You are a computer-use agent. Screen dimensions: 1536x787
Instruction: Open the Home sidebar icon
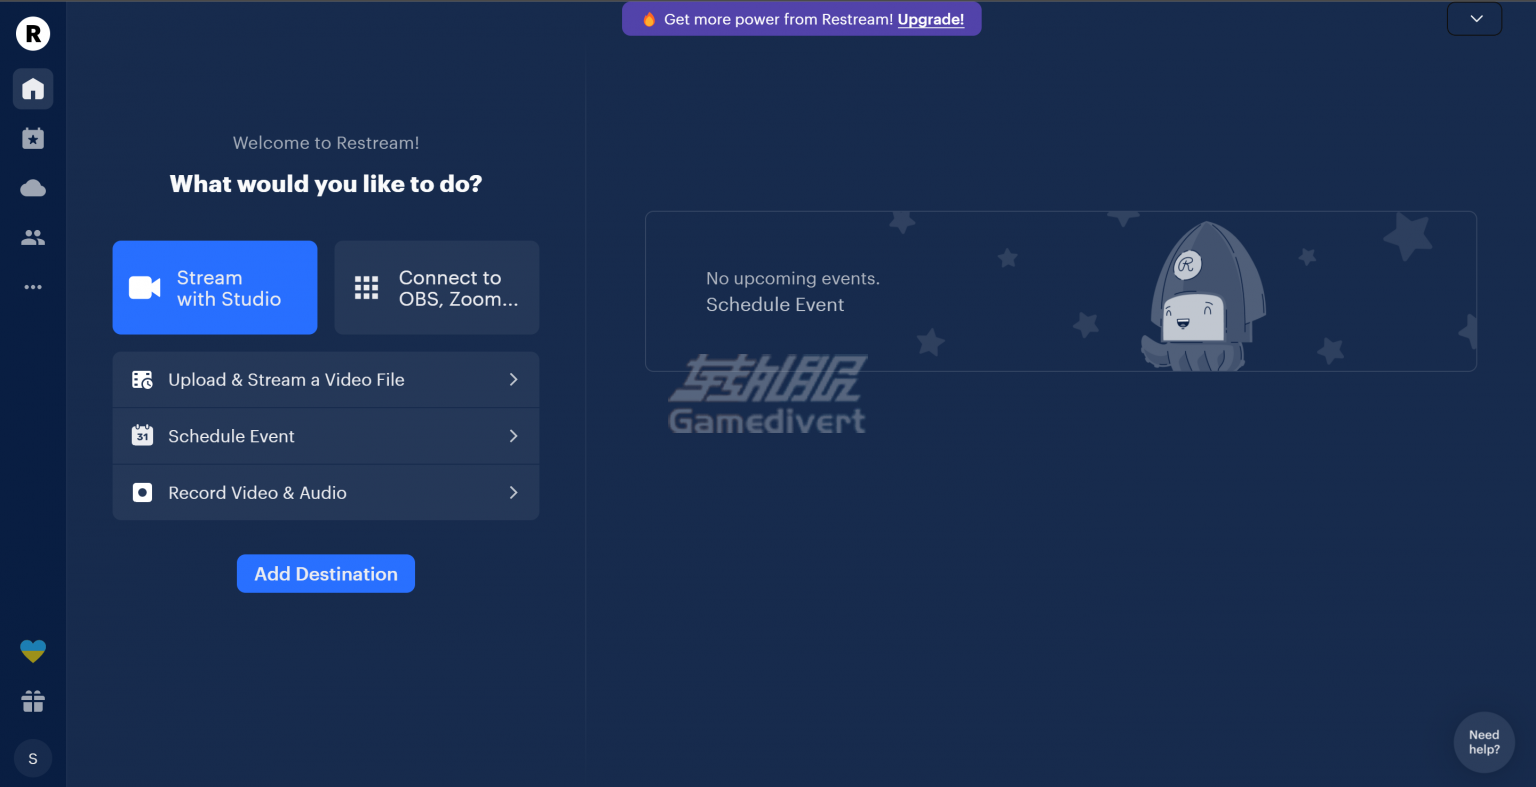33,89
